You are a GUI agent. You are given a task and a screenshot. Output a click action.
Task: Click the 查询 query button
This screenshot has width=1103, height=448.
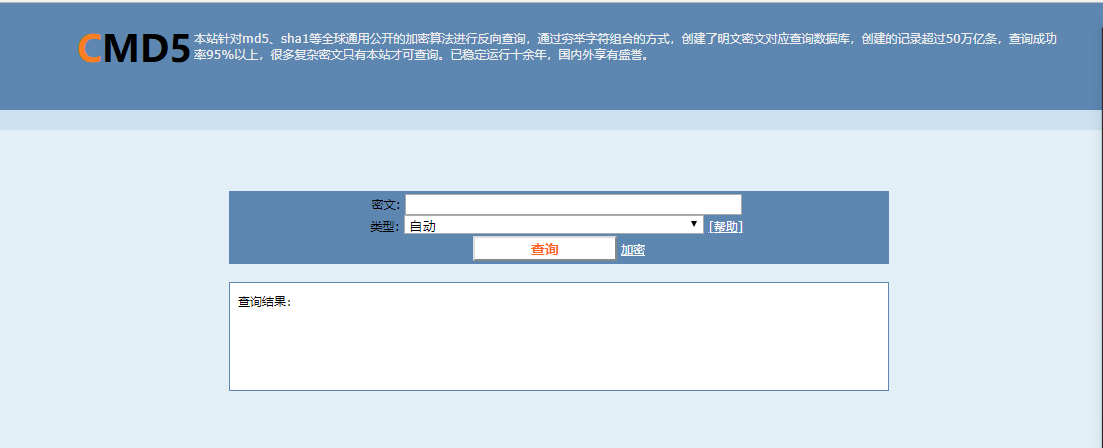click(544, 249)
